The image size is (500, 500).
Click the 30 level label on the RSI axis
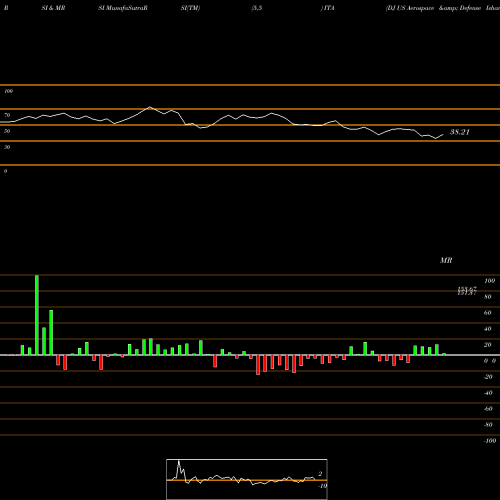click(7, 147)
